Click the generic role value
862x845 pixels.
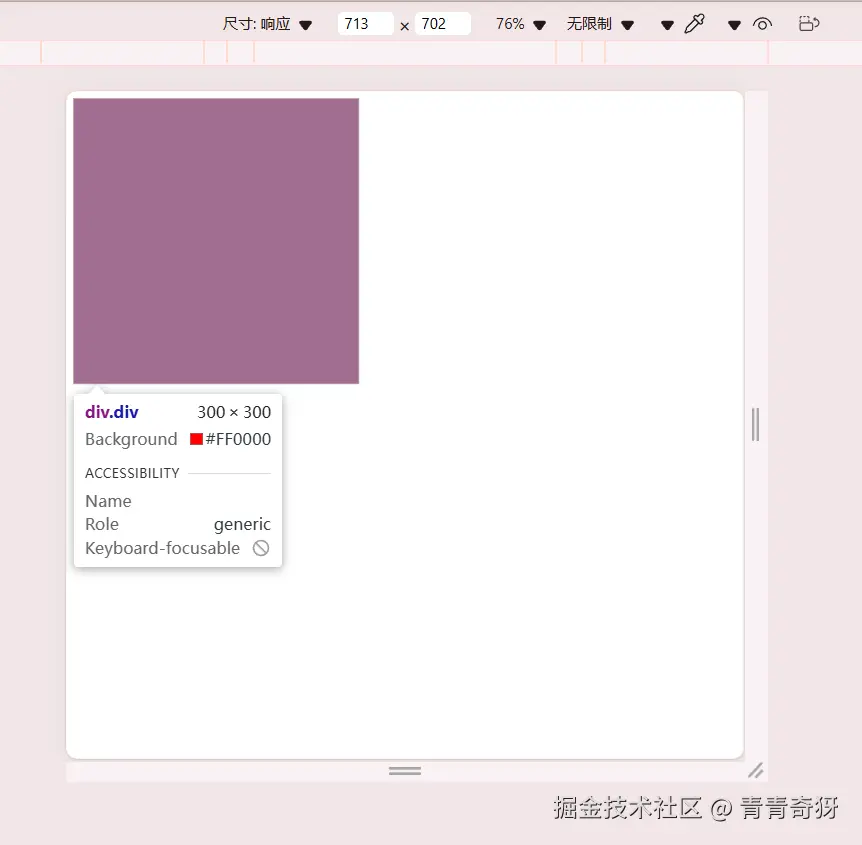[x=242, y=524]
